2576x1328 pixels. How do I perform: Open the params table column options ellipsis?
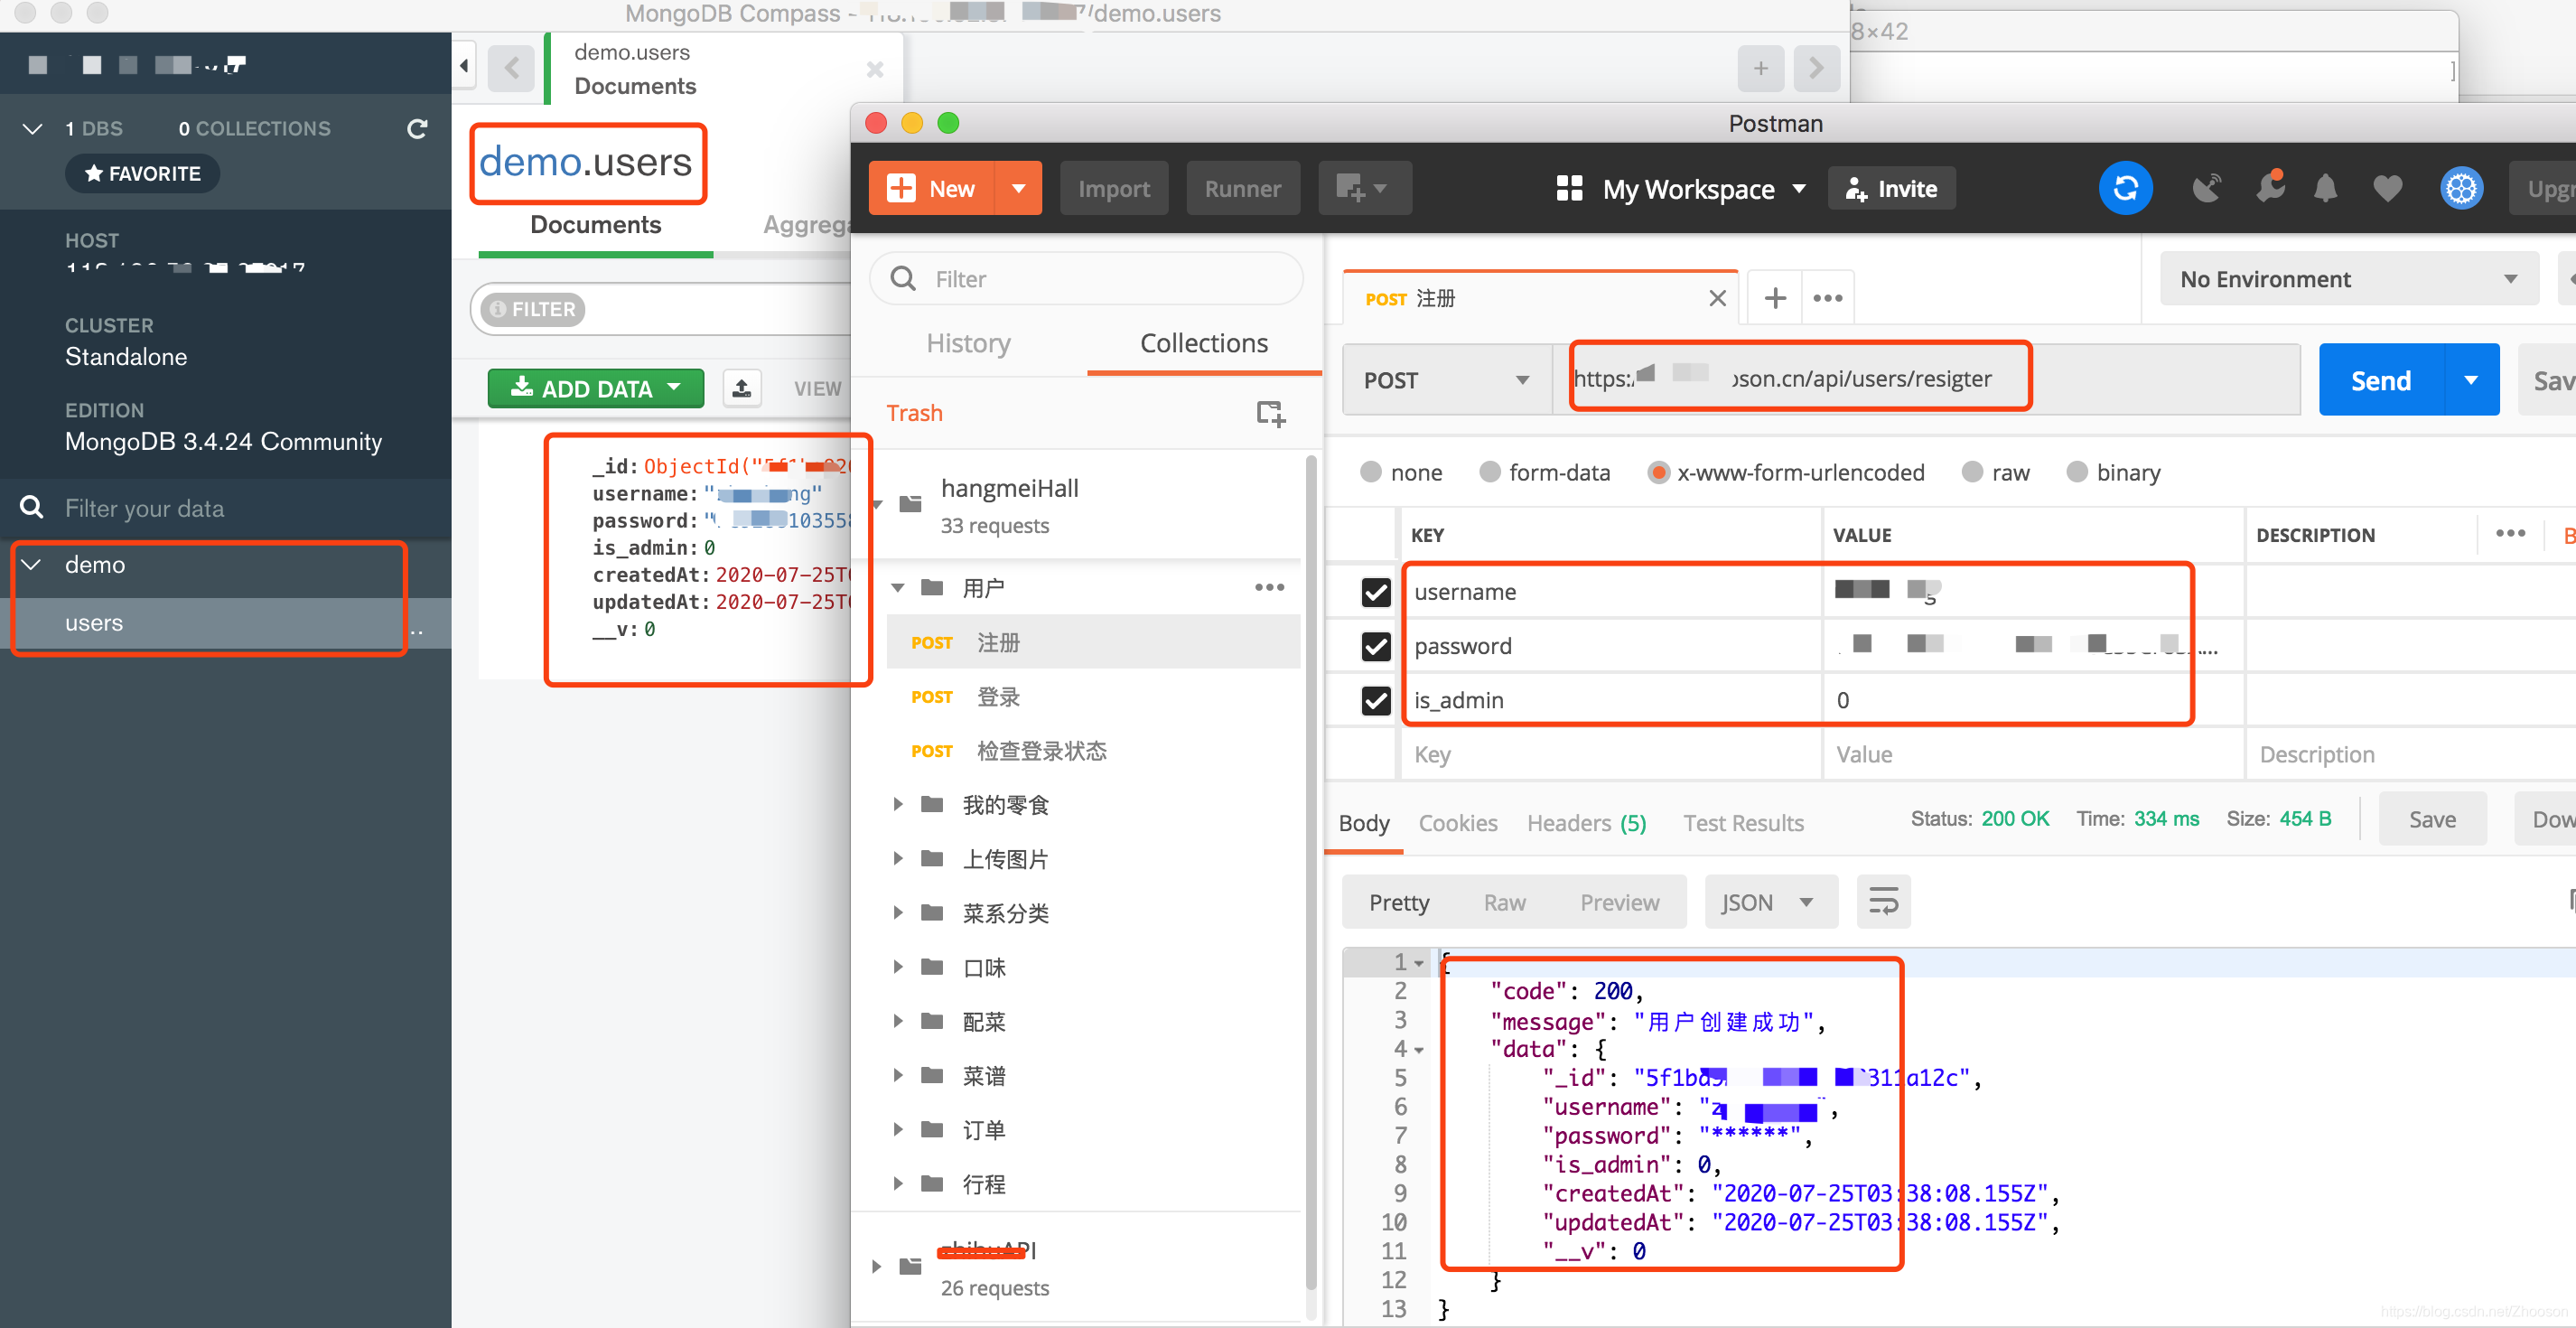2510,533
